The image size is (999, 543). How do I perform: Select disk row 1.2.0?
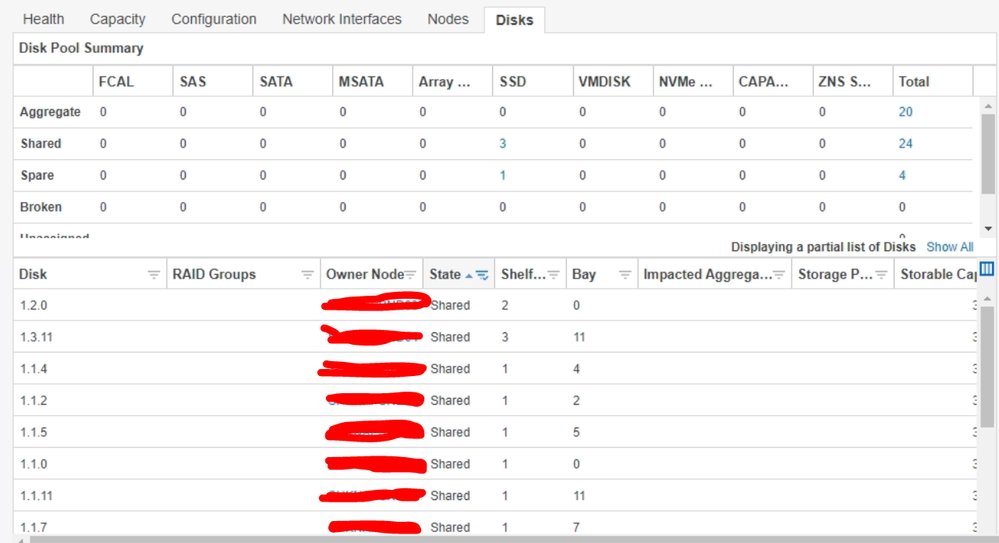coord(495,305)
